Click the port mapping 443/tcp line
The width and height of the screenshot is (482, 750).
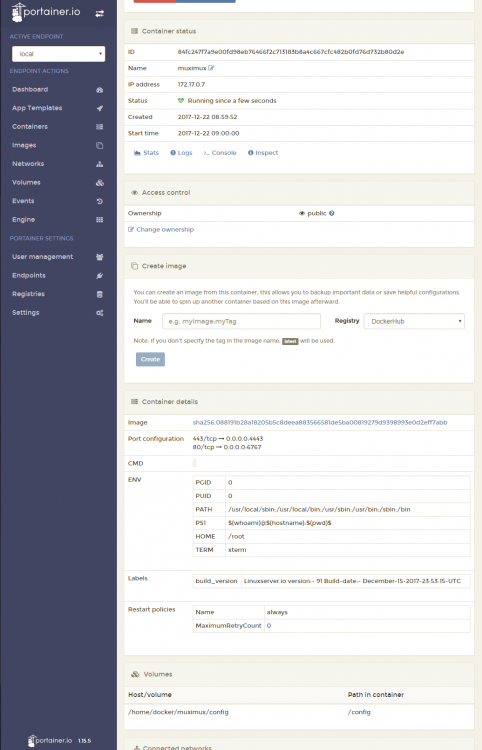(228, 439)
